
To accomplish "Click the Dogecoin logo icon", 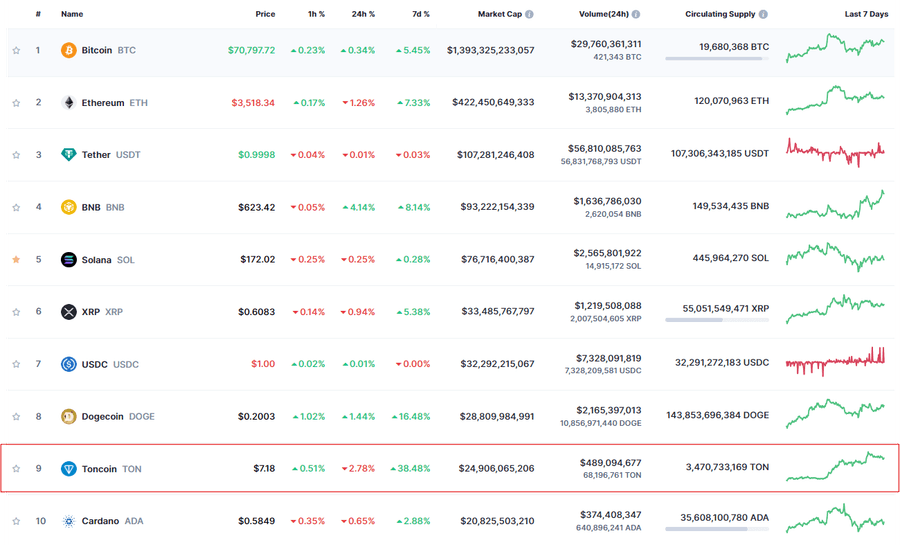I will 69,416.
